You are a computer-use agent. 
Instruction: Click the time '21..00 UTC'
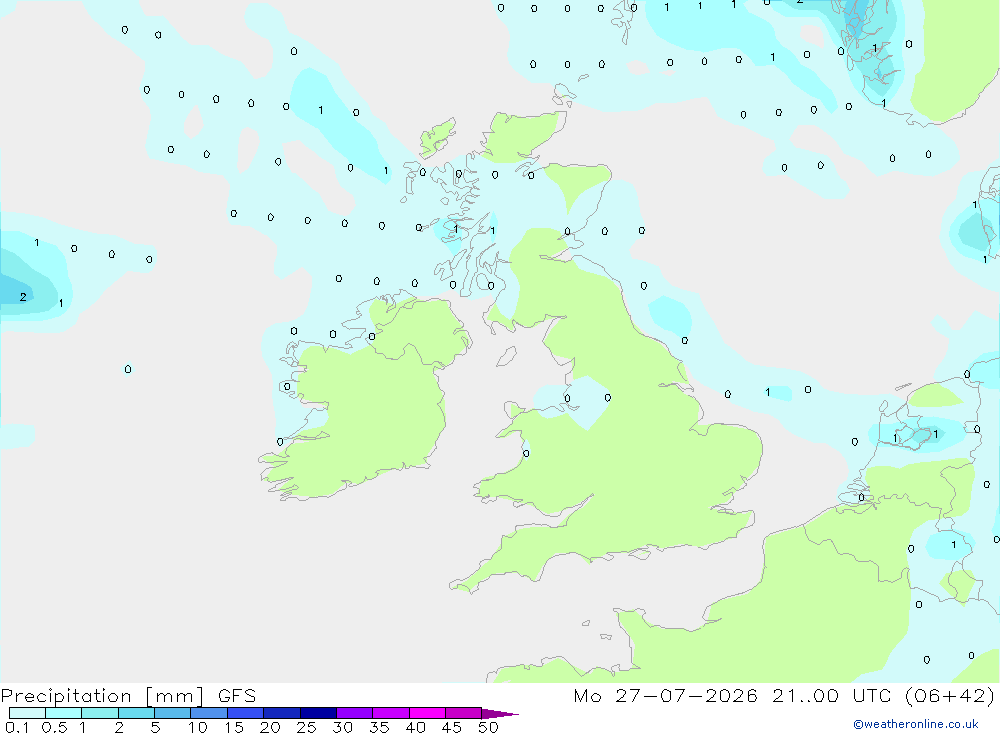[832, 695]
